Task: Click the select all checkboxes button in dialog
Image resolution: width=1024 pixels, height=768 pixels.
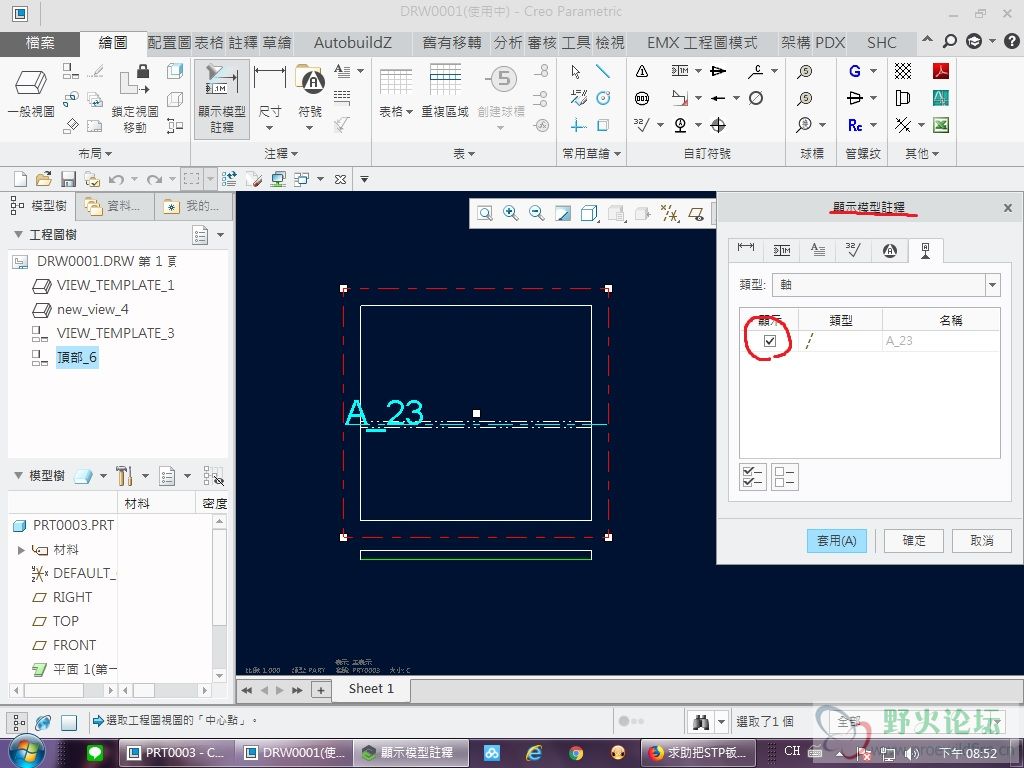Action: coord(753,477)
